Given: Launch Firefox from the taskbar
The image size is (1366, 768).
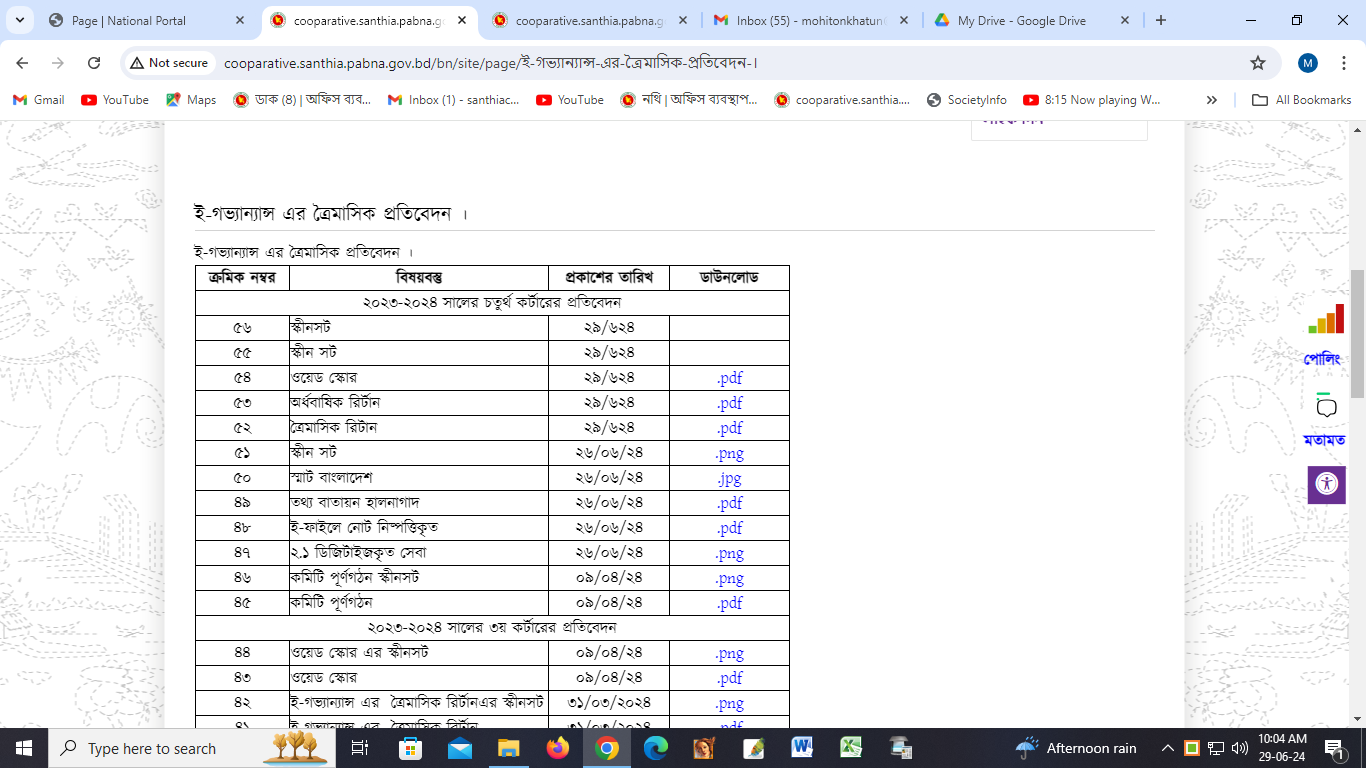Looking at the screenshot, I should (x=557, y=748).
